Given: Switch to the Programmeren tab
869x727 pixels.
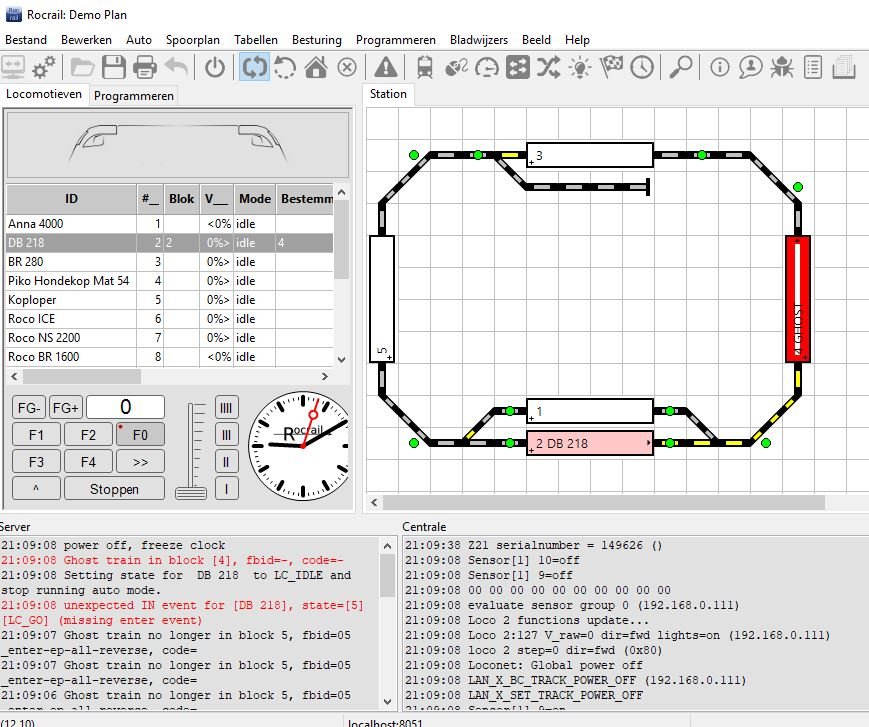Looking at the screenshot, I should [134, 96].
